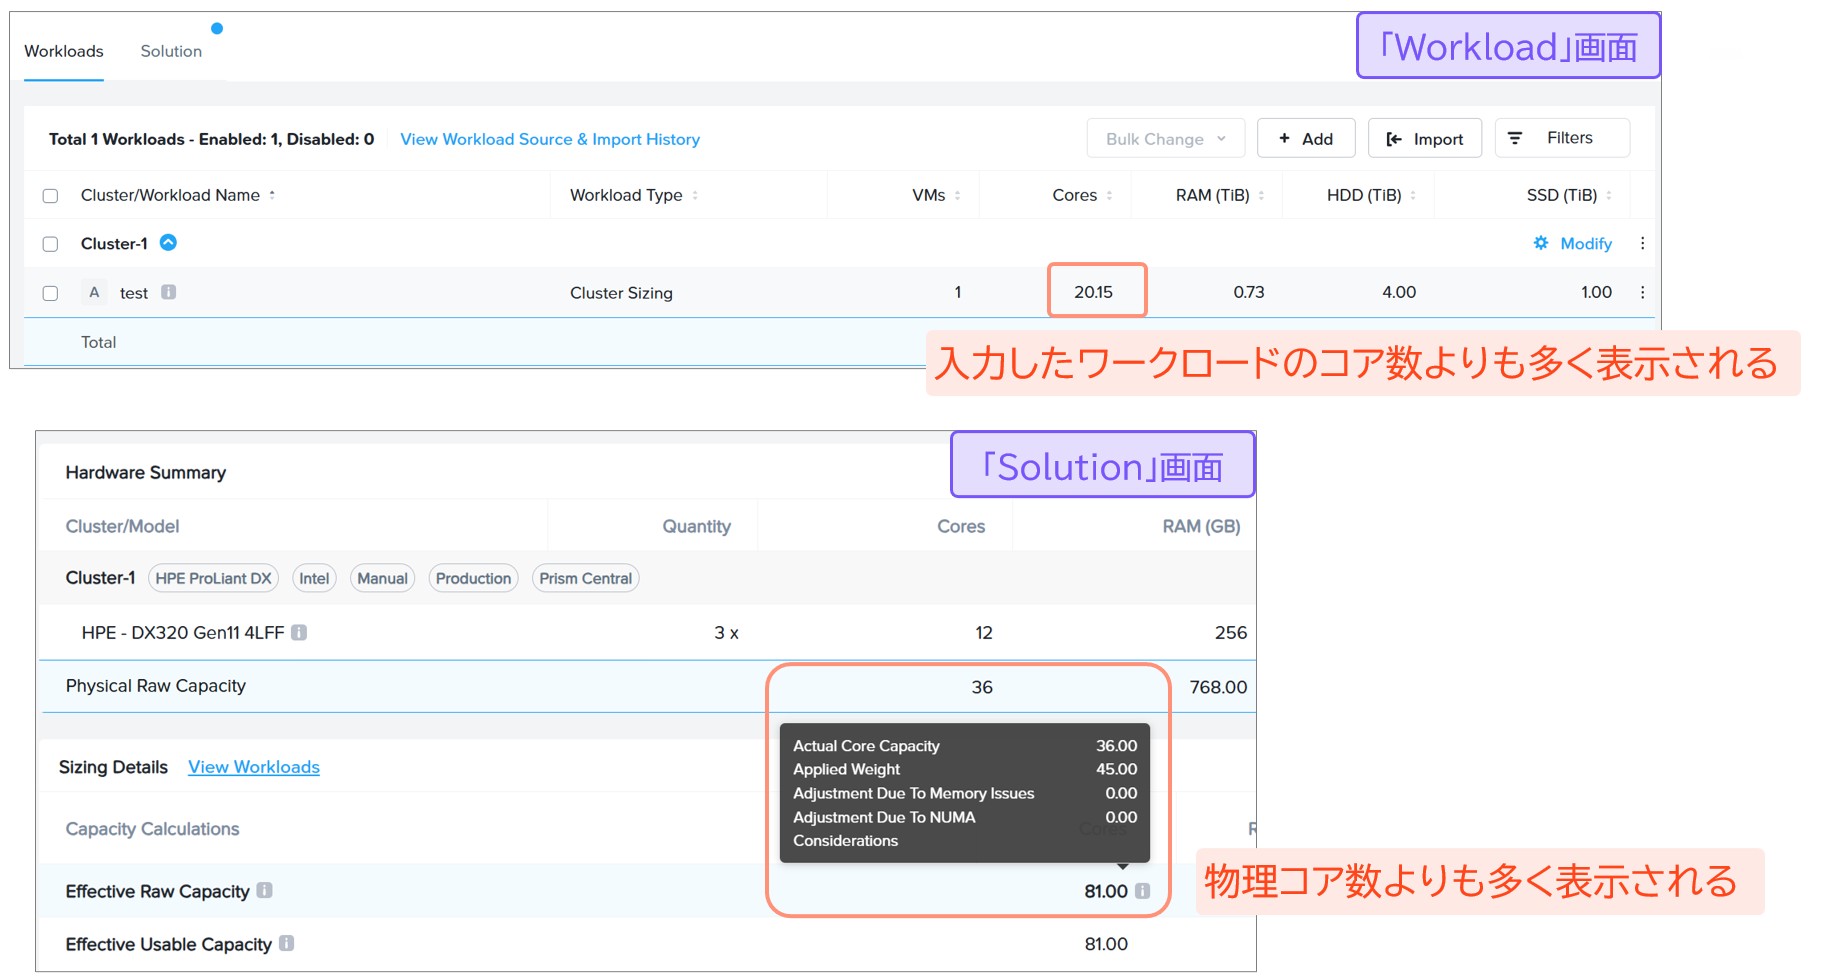
Task: Toggle the select-all header checkbox
Action: click(x=50, y=196)
